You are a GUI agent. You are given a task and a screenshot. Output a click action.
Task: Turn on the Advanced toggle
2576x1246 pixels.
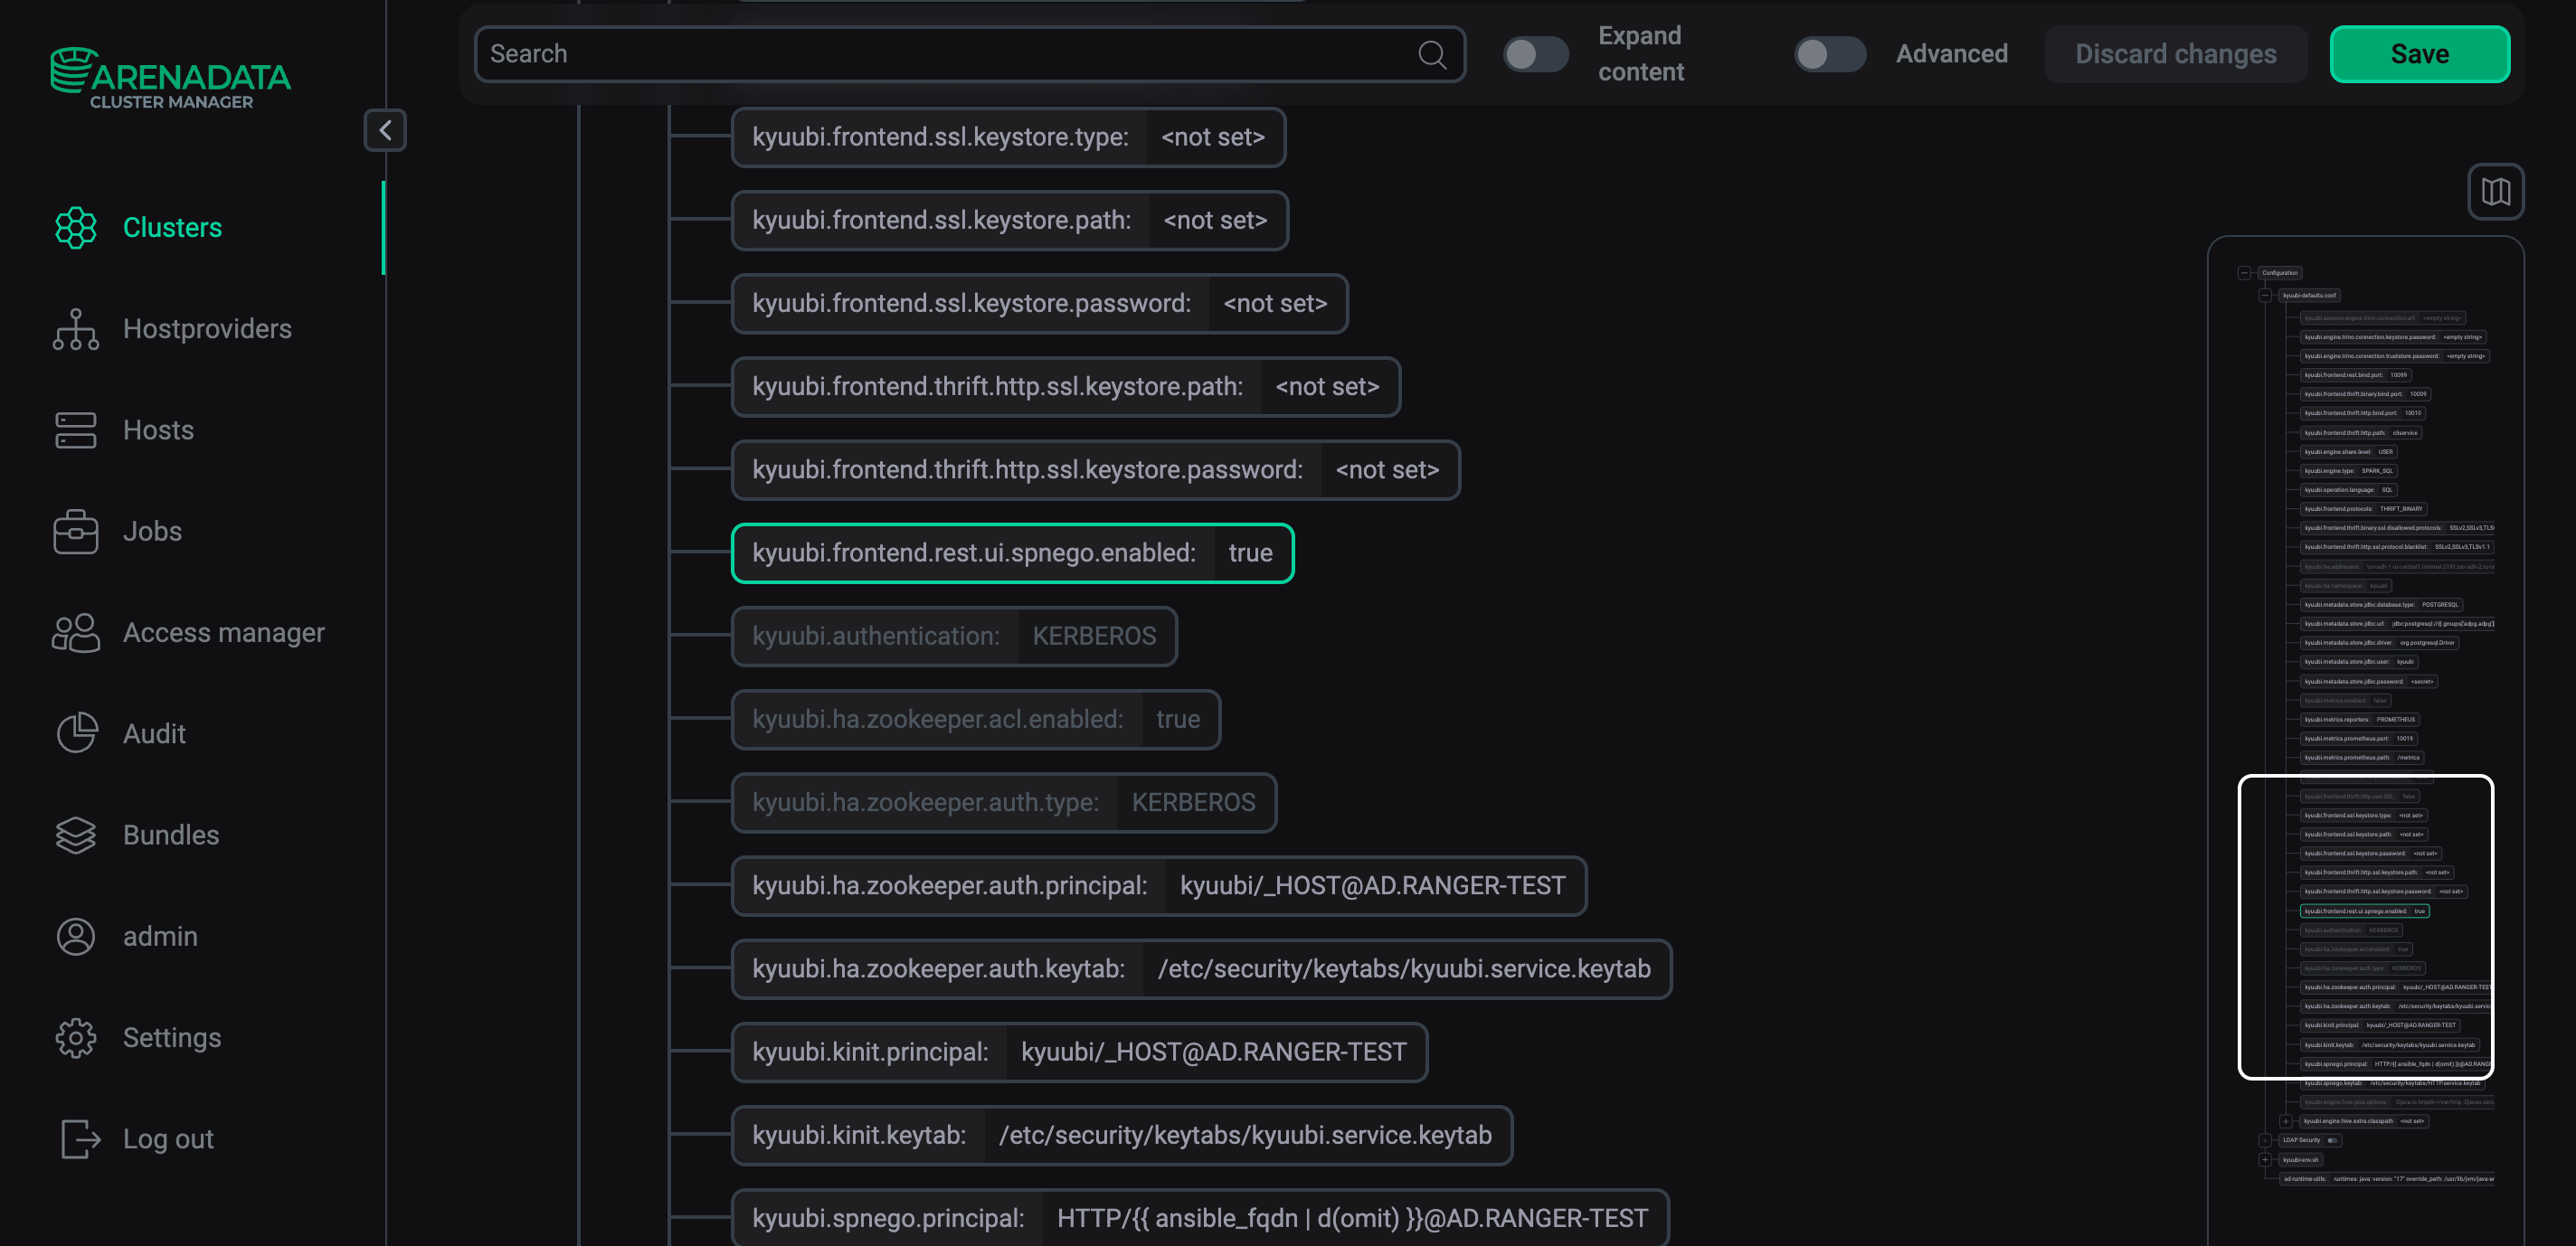1829,54
